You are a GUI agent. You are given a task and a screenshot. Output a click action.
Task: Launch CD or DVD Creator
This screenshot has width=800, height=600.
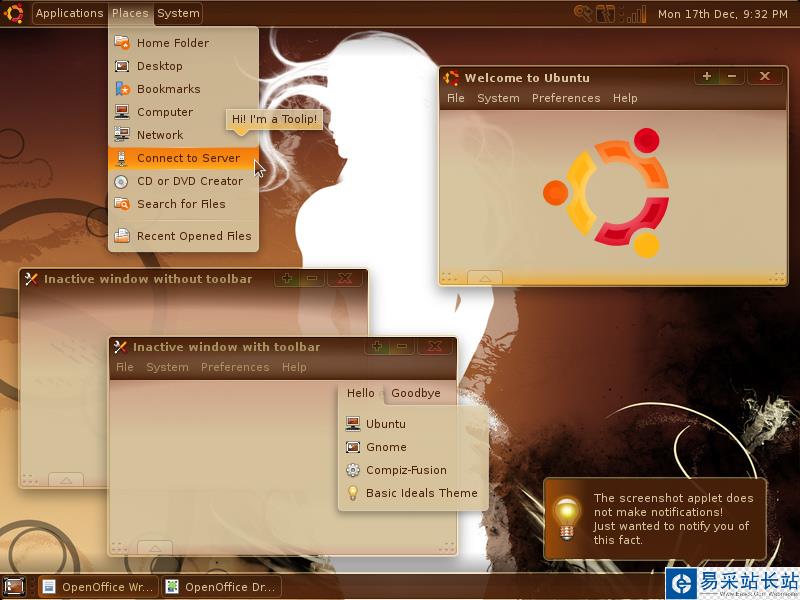(183, 181)
